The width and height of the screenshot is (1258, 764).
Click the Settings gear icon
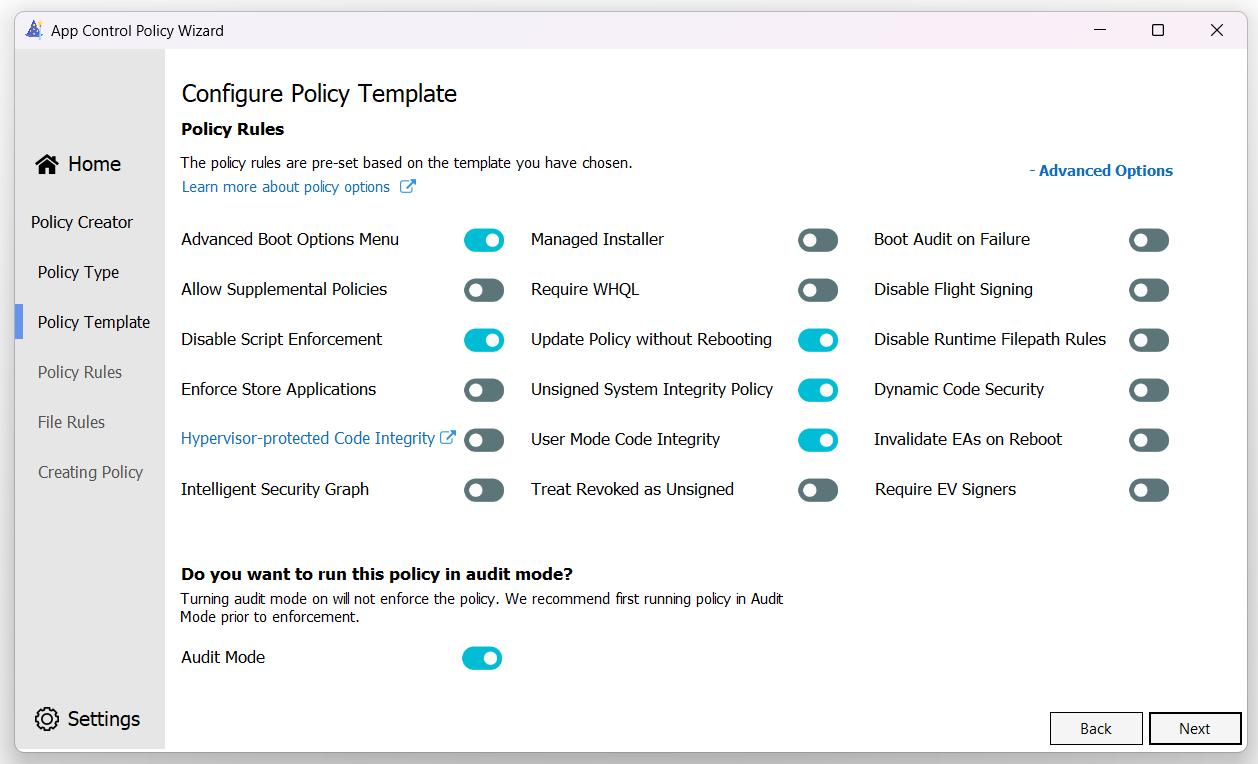point(47,719)
